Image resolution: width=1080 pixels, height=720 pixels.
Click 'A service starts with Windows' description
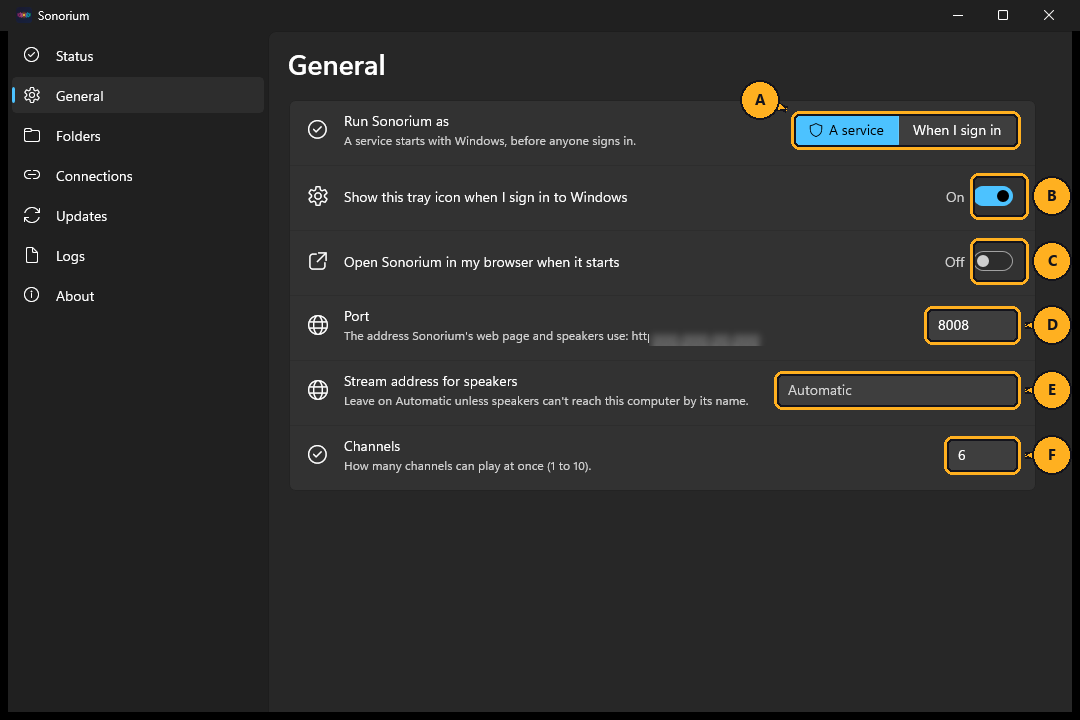click(x=490, y=141)
